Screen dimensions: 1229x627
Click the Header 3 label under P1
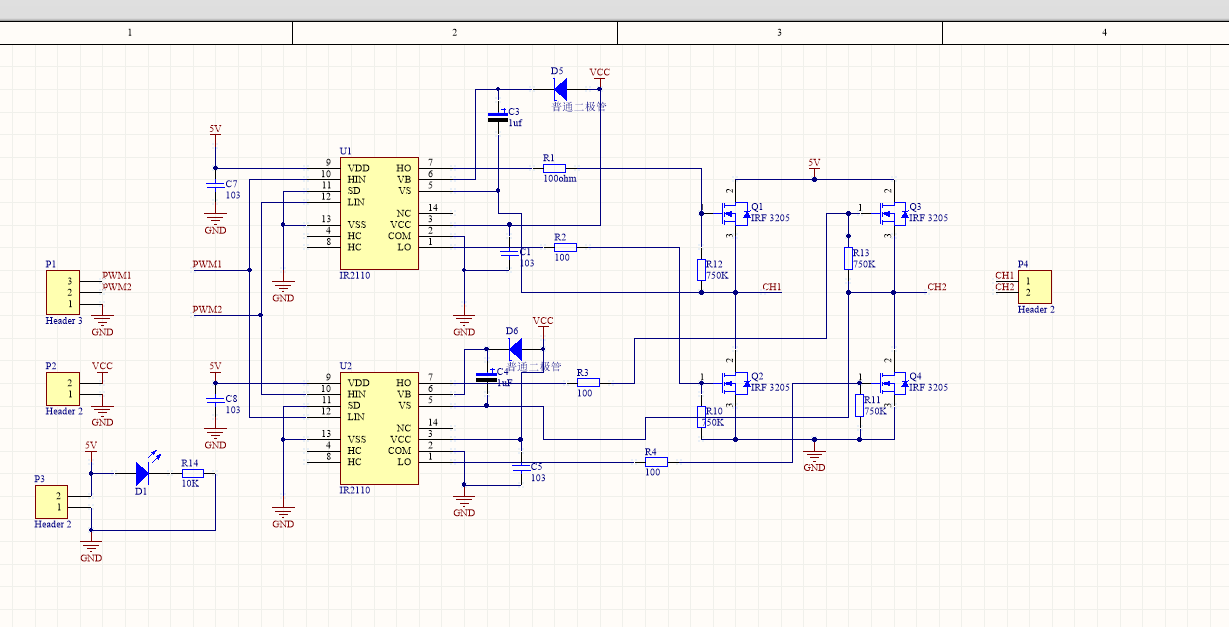pos(64,322)
